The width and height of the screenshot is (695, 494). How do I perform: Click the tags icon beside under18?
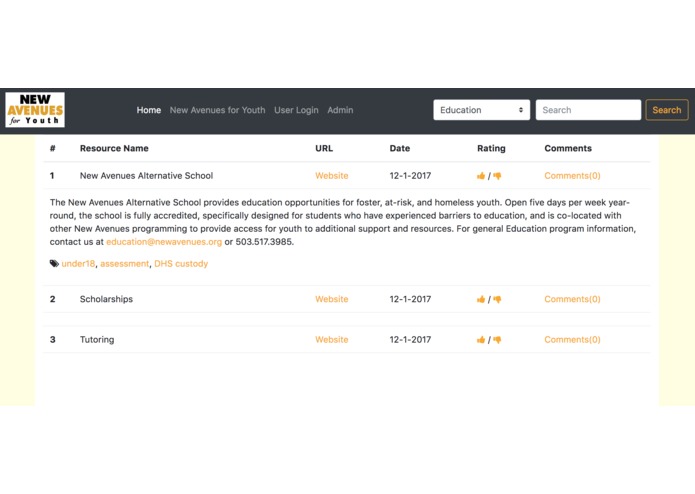[x=54, y=264]
